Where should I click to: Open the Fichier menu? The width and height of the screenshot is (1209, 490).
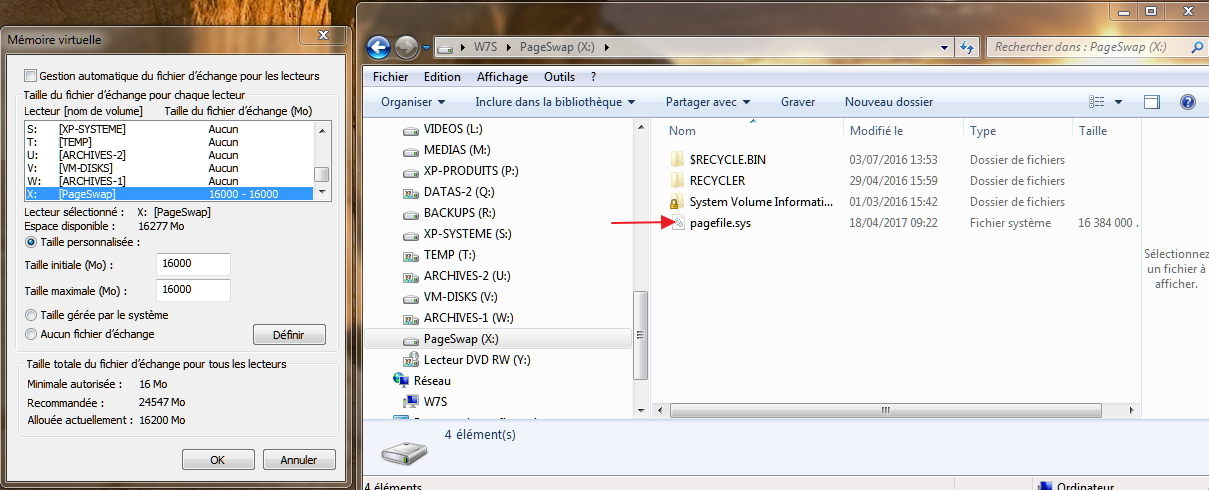tap(390, 77)
